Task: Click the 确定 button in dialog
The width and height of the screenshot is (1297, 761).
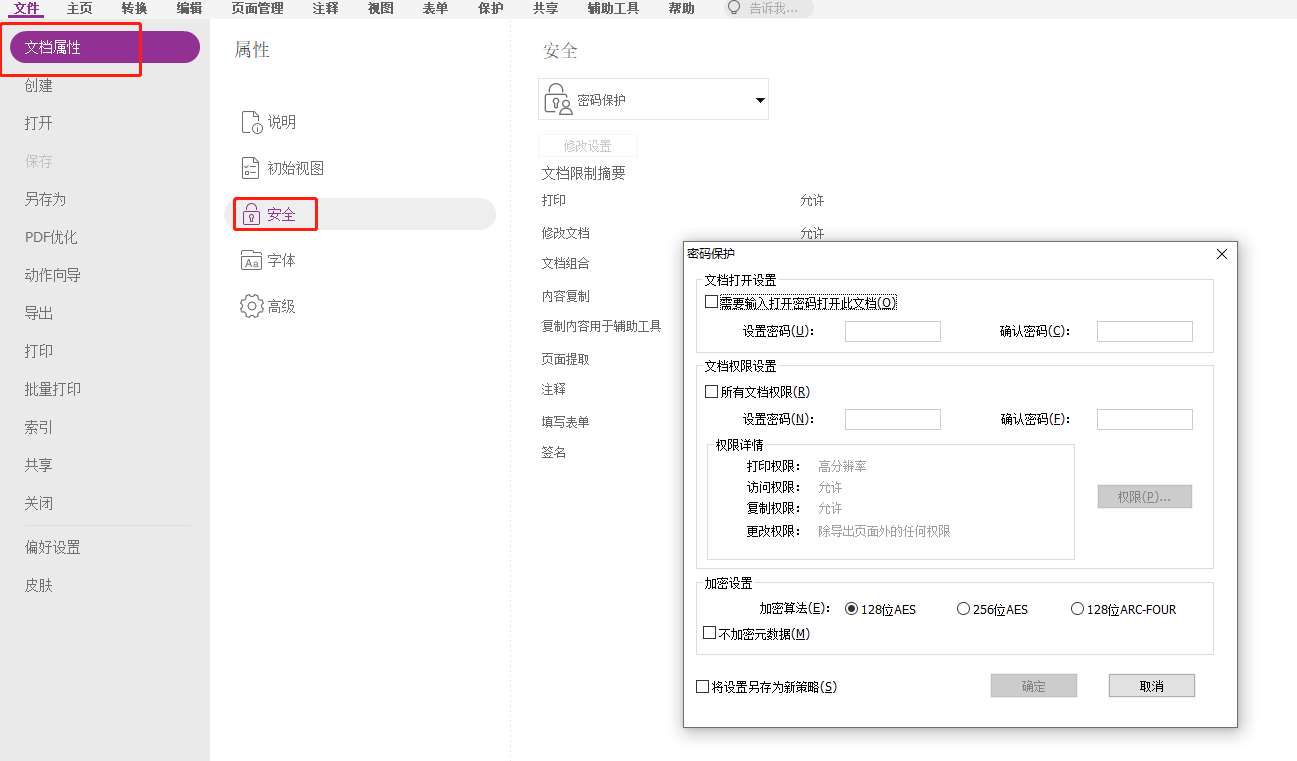Action: [x=1033, y=686]
